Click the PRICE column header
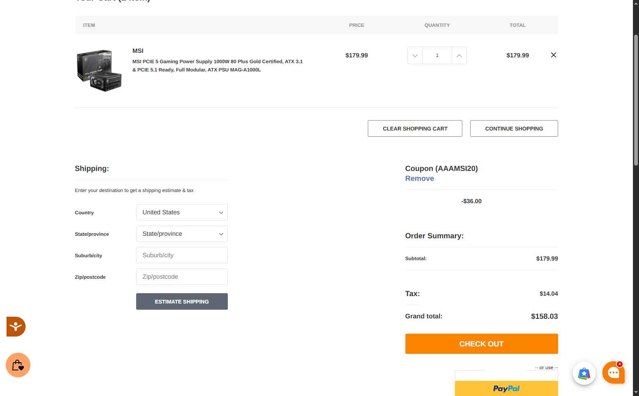 pos(356,25)
